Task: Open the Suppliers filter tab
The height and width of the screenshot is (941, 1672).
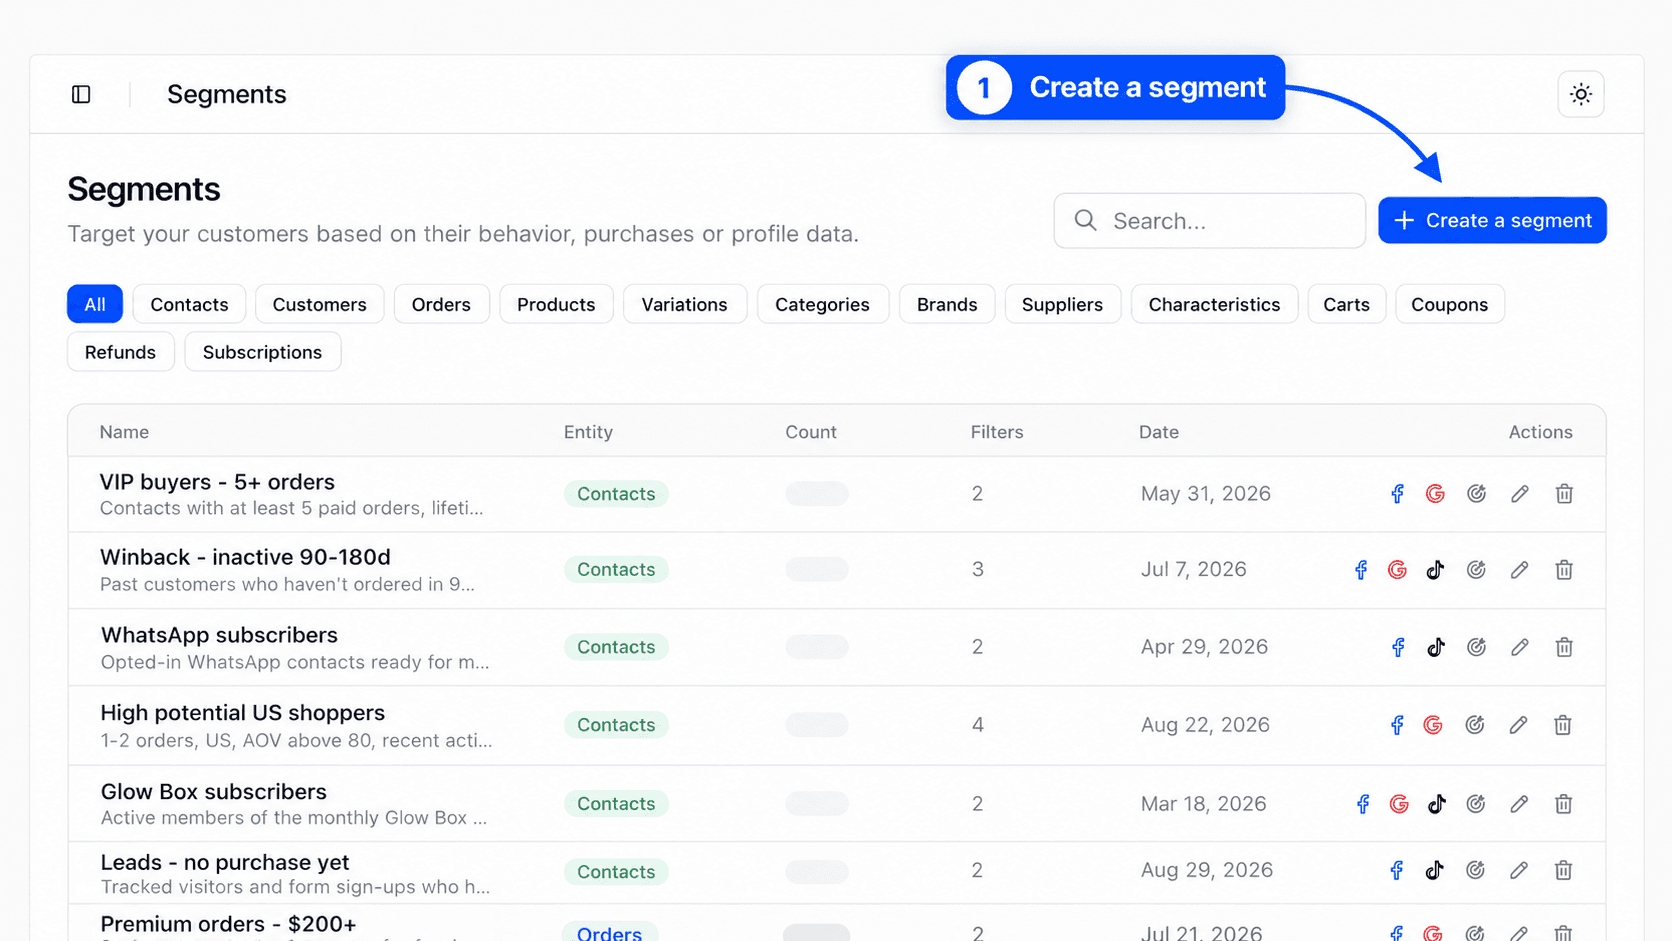Action: pos(1062,304)
